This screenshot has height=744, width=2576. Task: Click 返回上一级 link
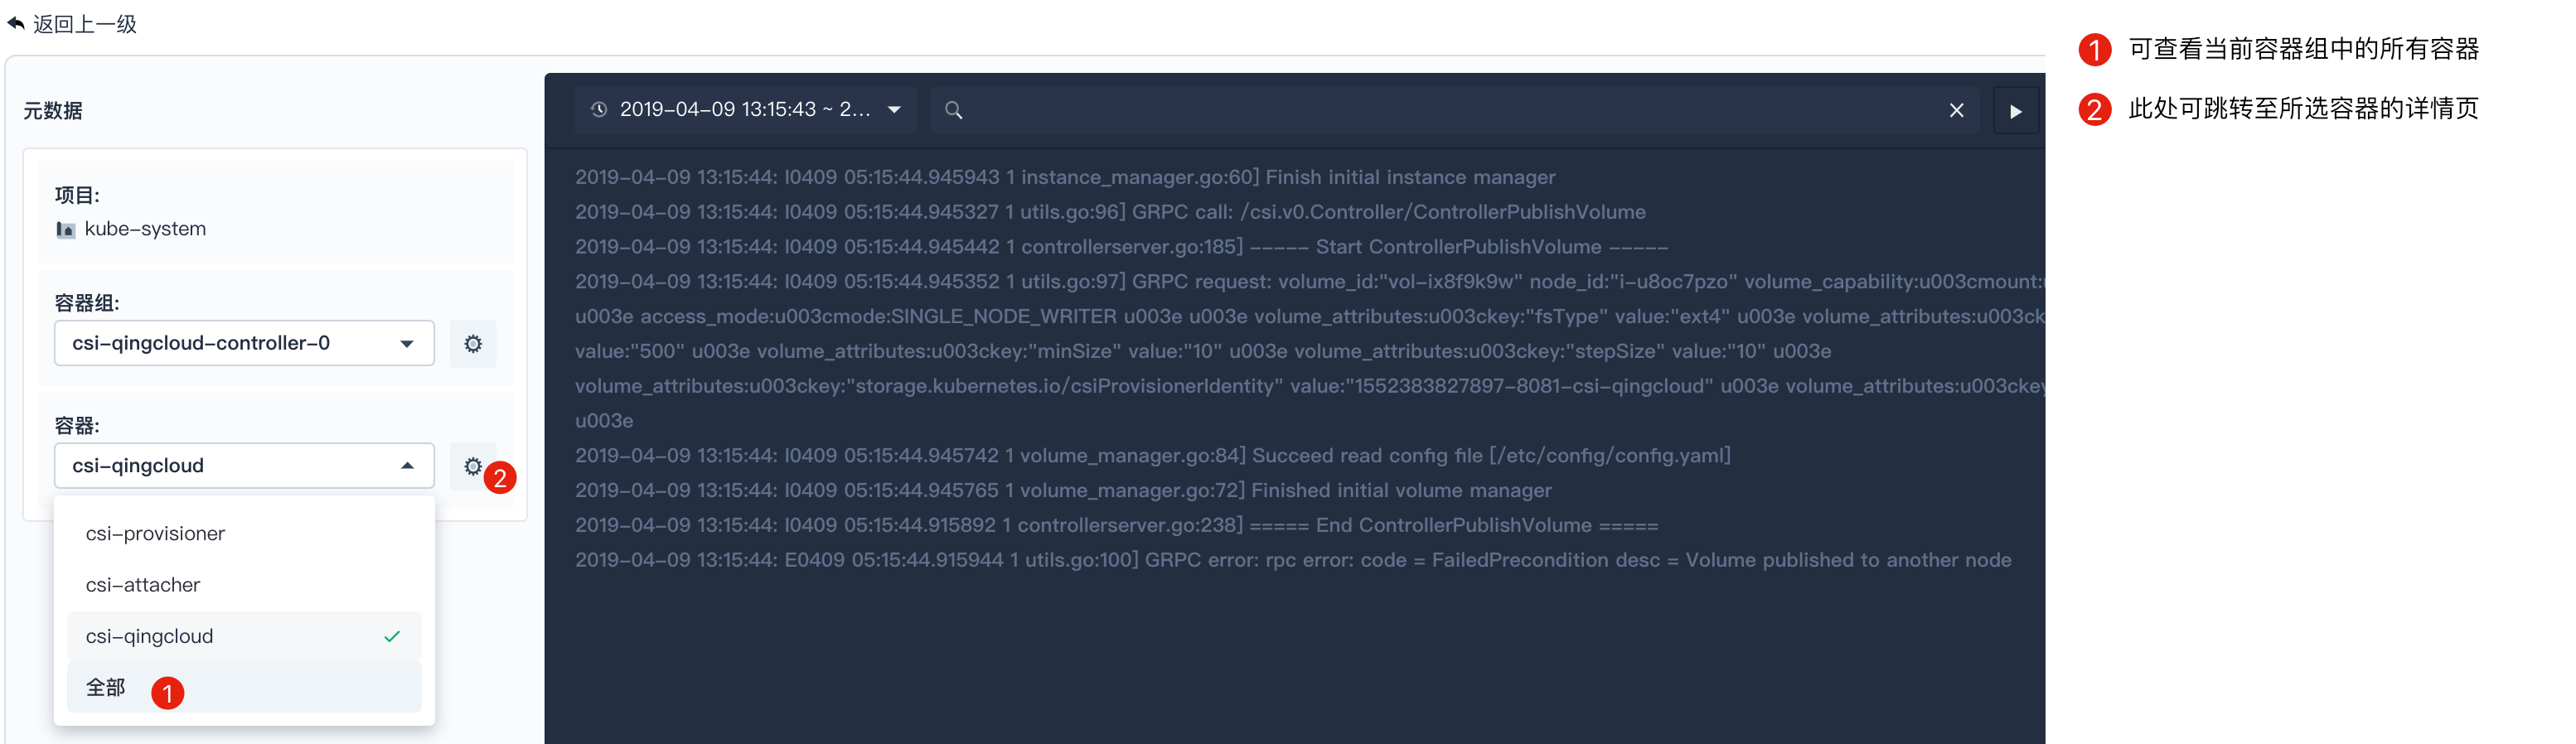click(84, 23)
